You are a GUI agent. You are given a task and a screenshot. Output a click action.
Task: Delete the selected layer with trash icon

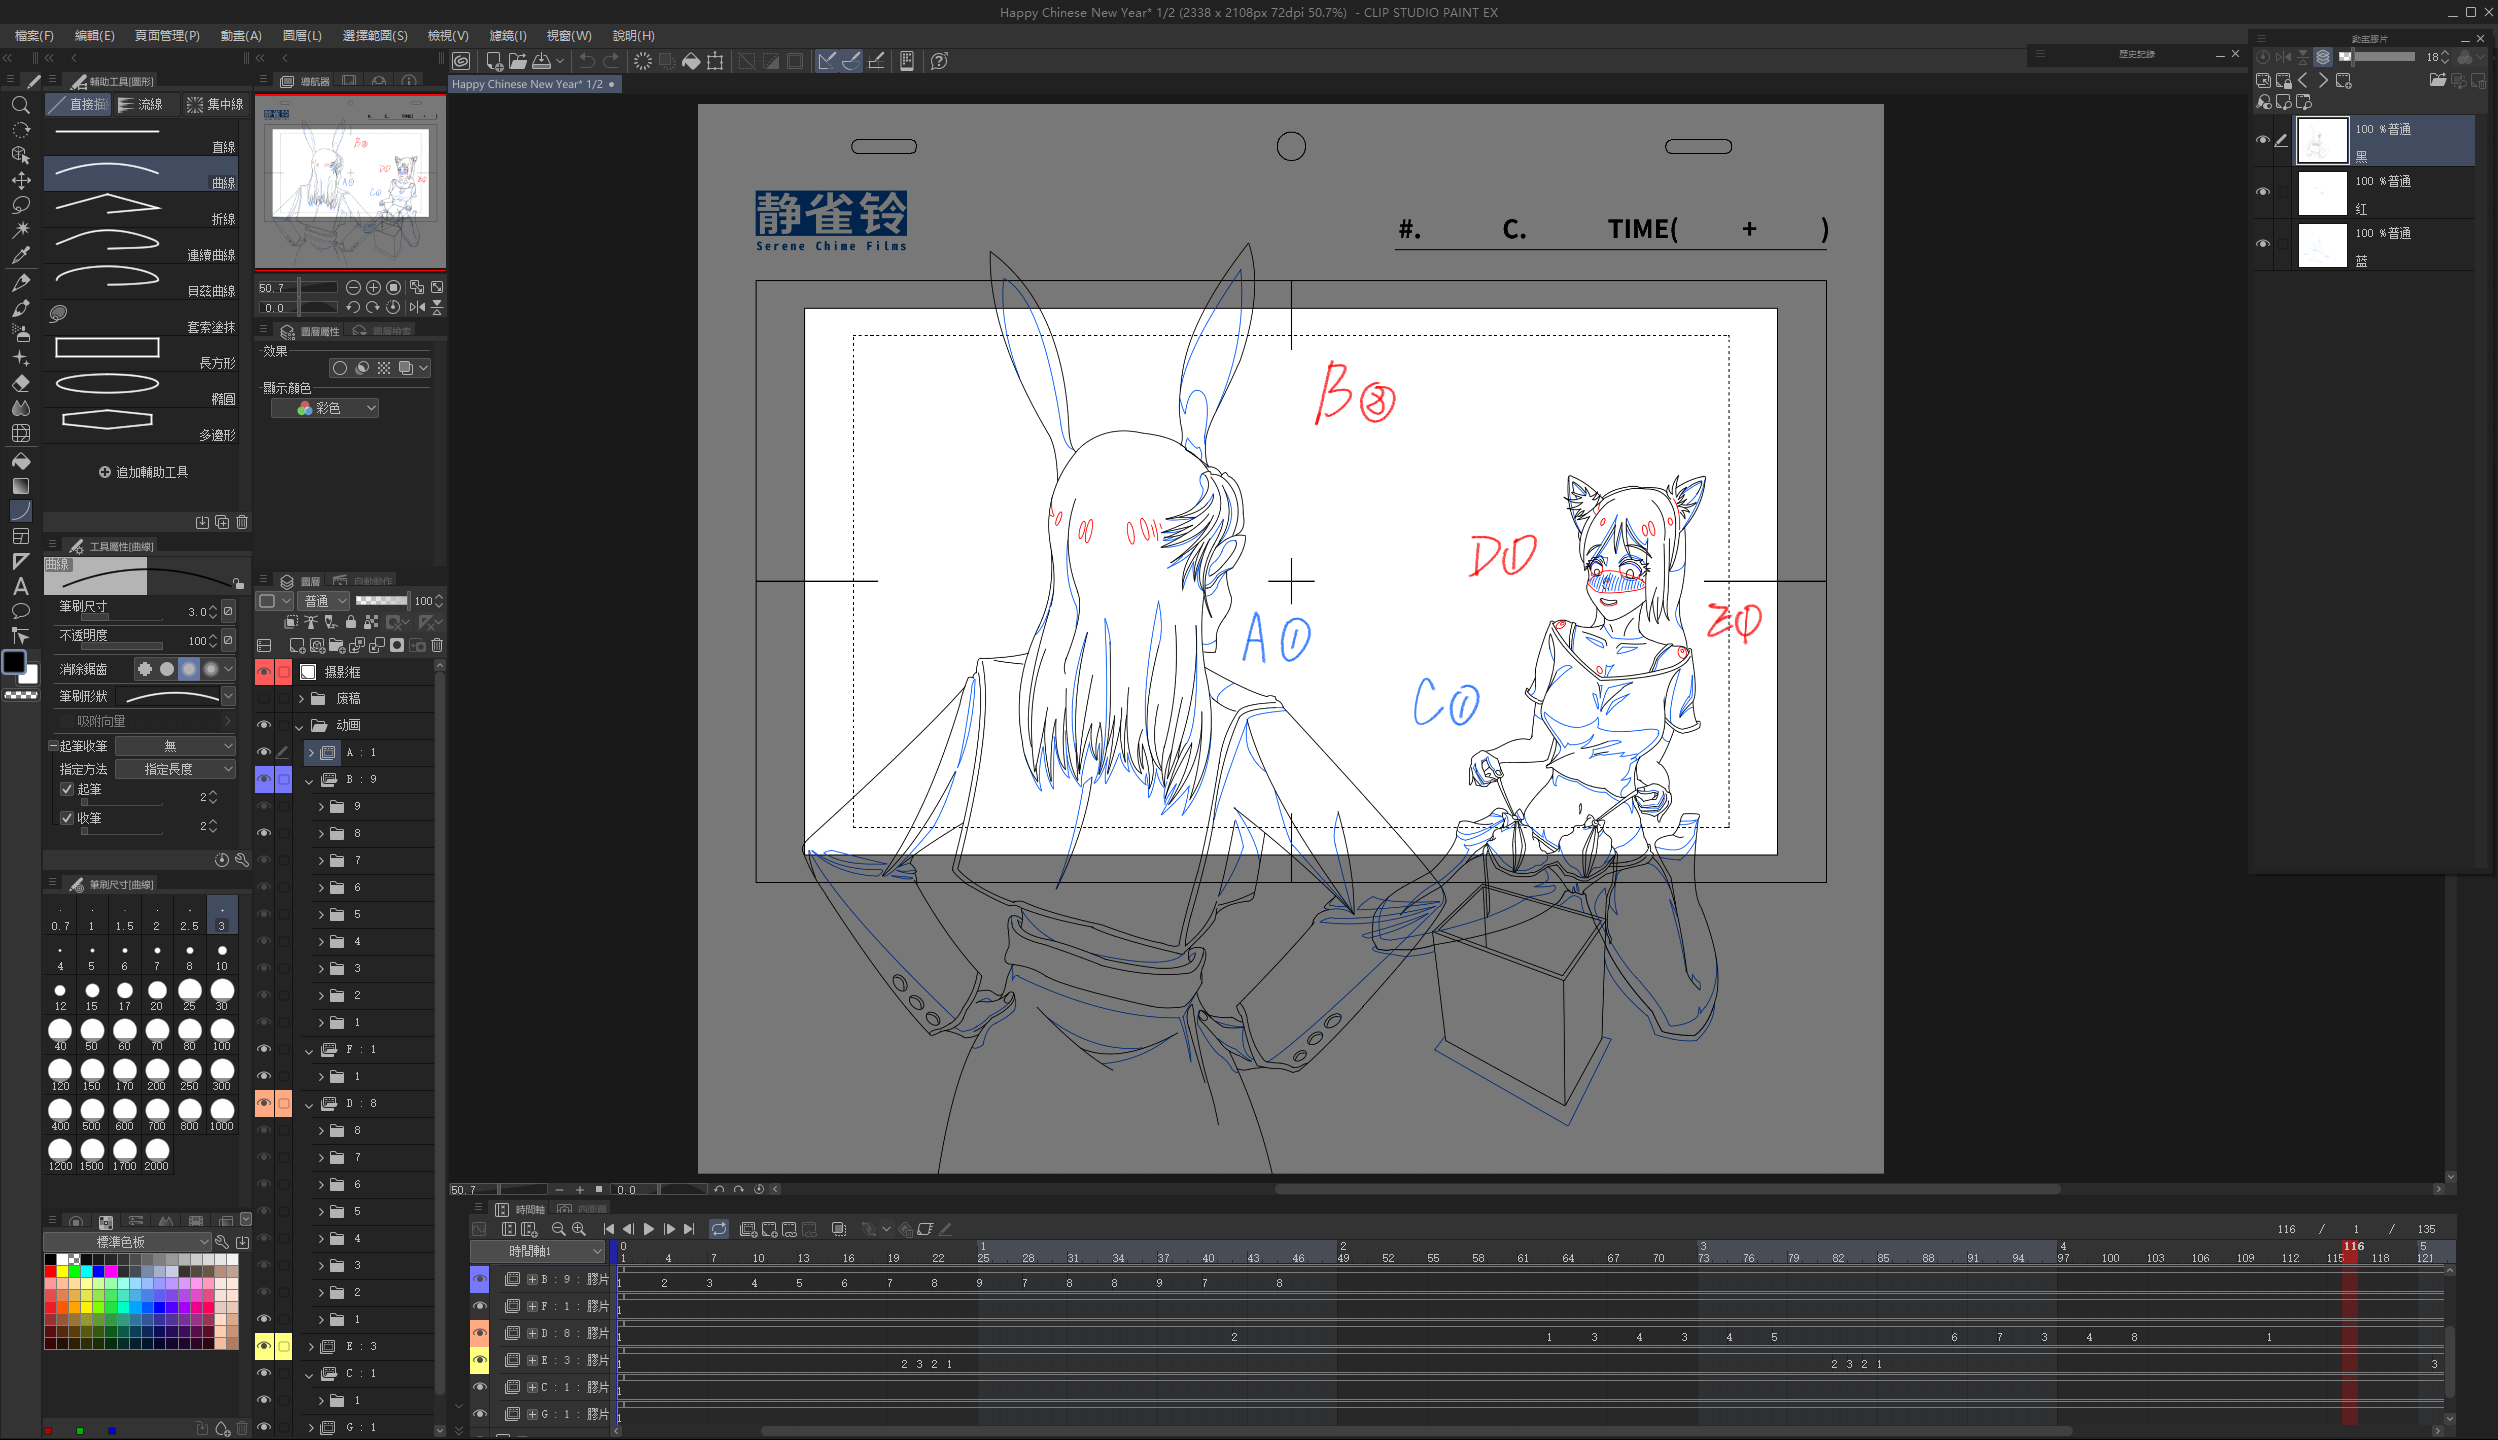tap(437, 646)
